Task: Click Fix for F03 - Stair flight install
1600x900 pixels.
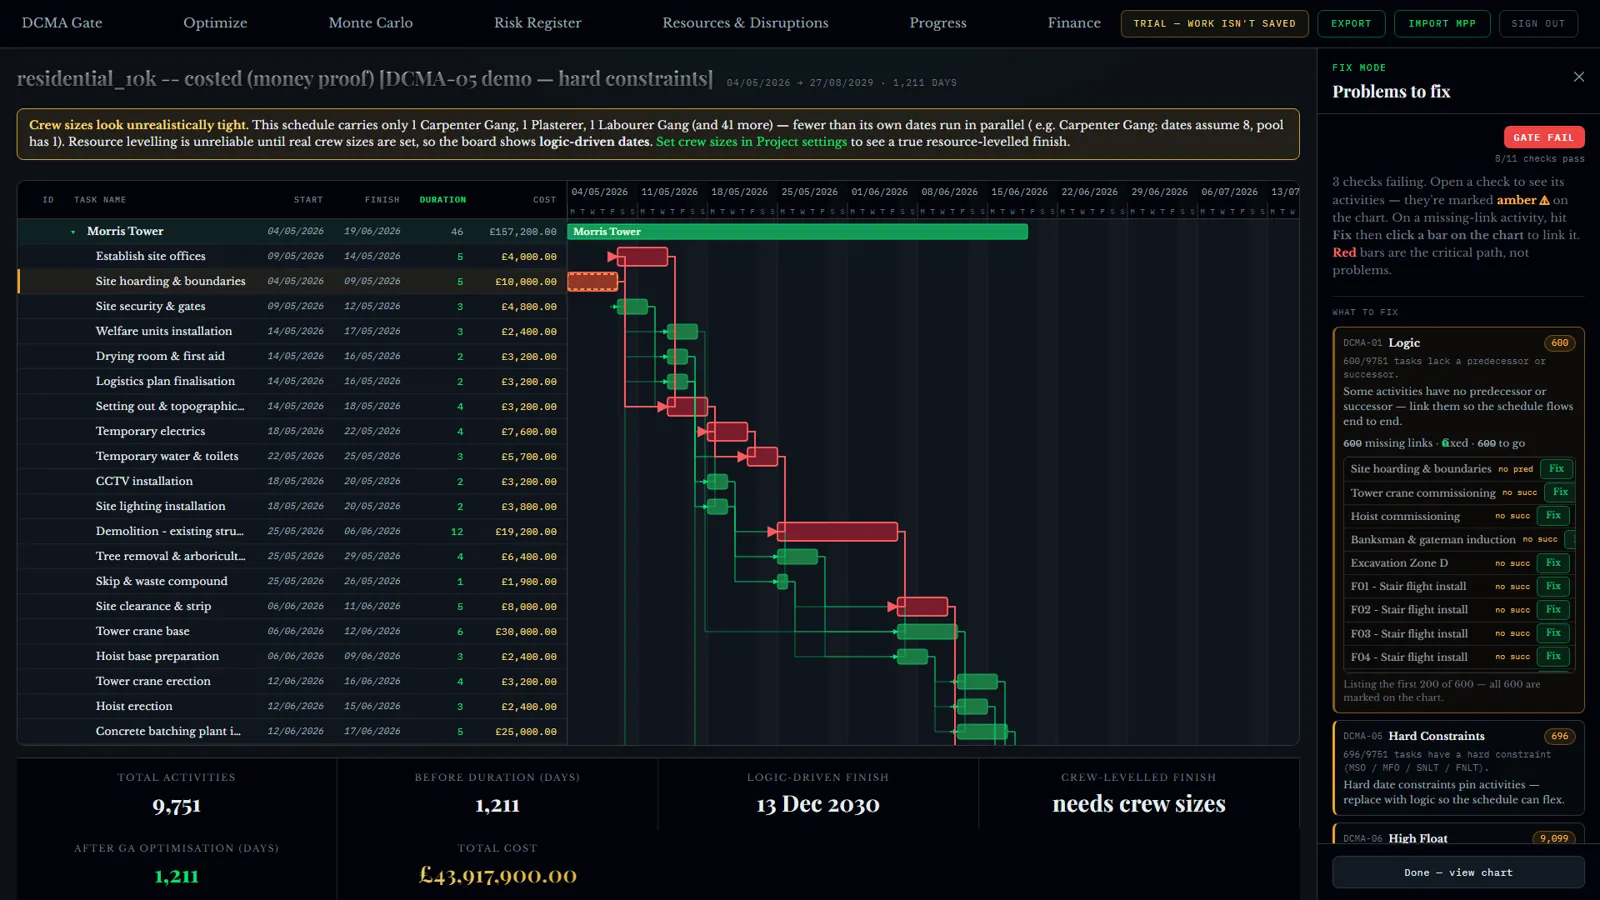Action: point(1553,633)
